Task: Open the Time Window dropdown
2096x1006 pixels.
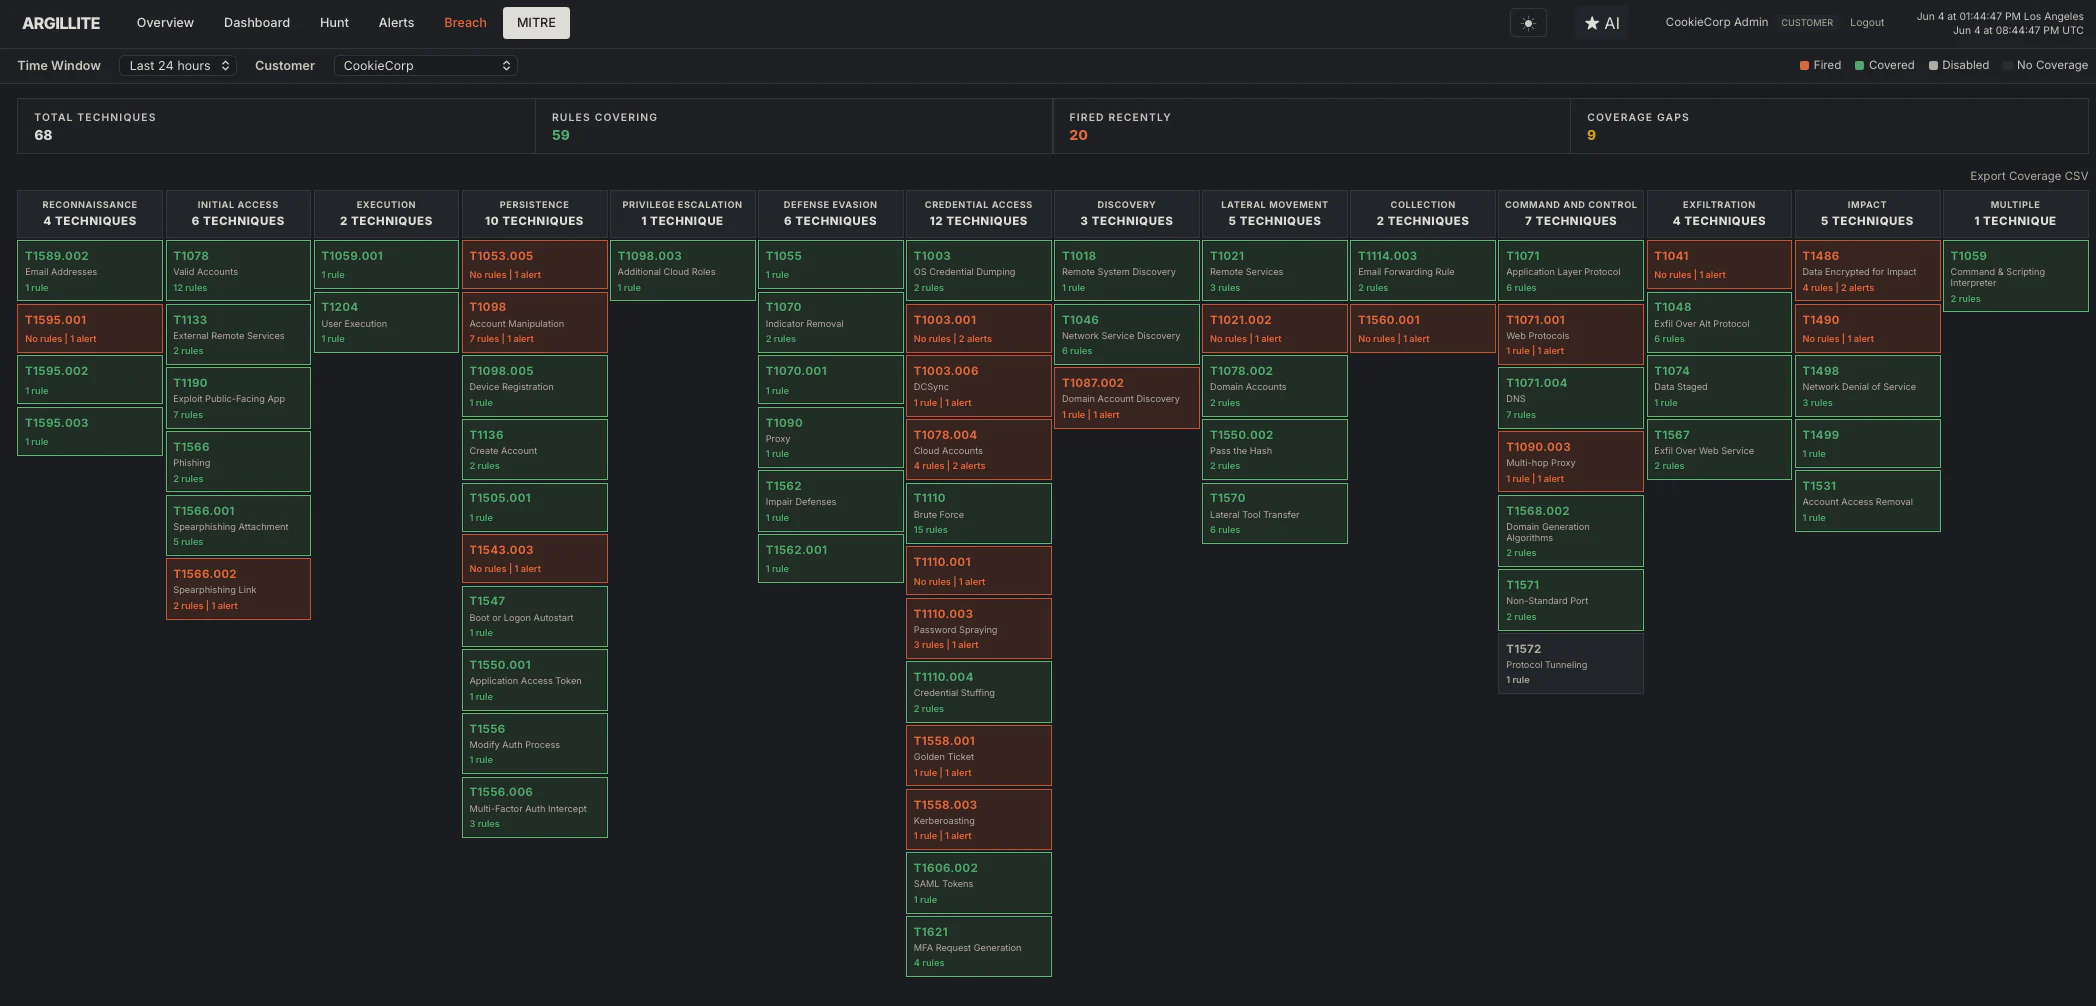Action: tap(178, 65)
